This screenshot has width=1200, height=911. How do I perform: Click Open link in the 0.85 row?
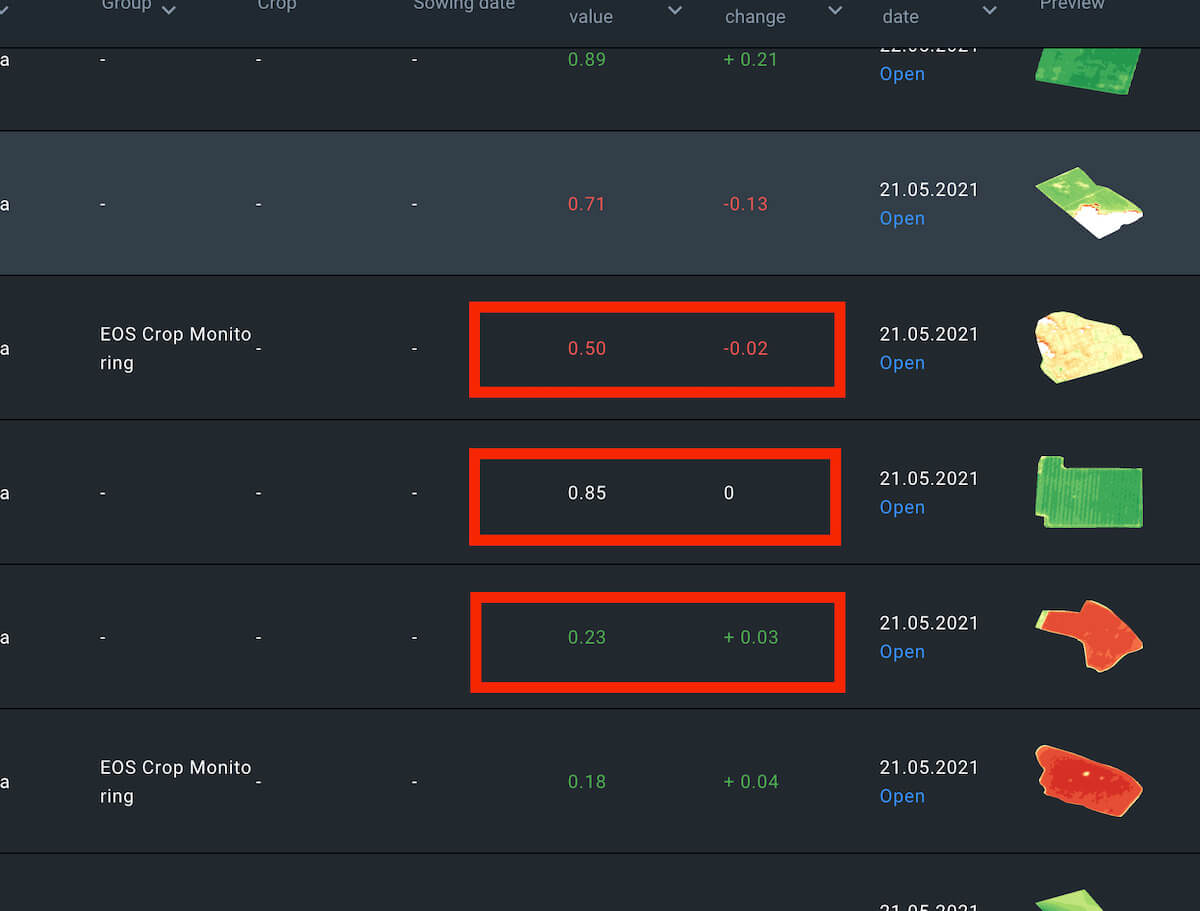tap(901, 507)
